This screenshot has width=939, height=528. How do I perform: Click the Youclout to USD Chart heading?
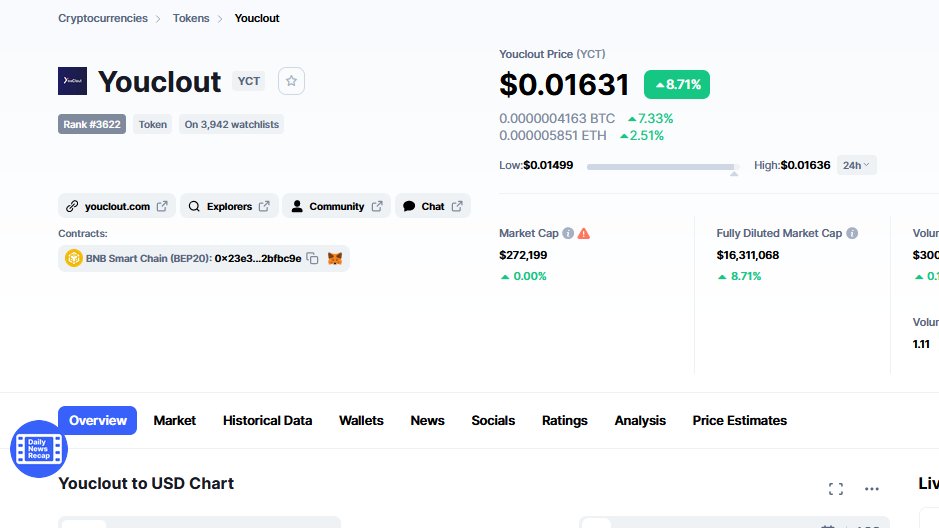146,483
